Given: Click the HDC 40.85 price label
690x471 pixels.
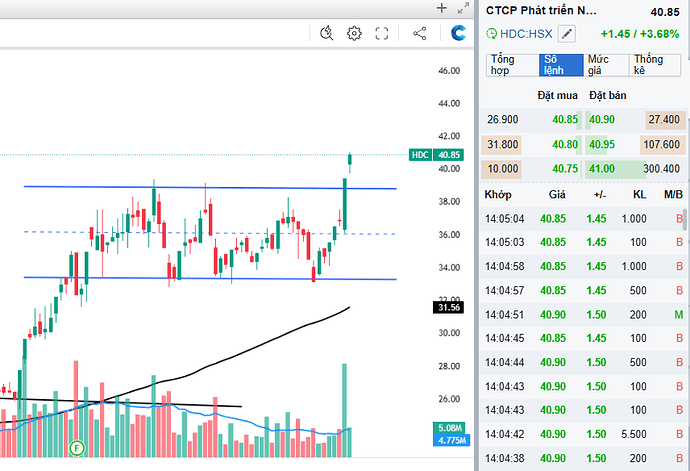Looking at the screenshot, I should coord(436,155).
